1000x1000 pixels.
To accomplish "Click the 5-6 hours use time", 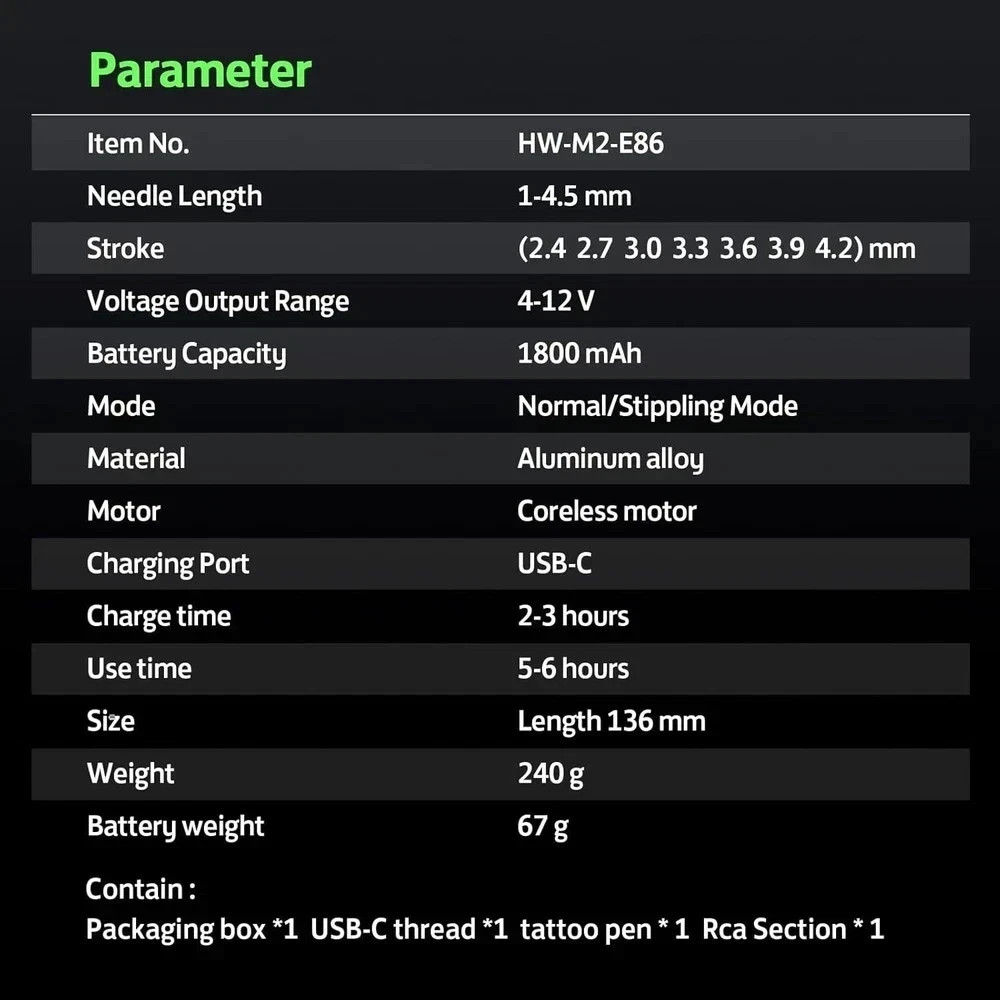I will (573, 669).
